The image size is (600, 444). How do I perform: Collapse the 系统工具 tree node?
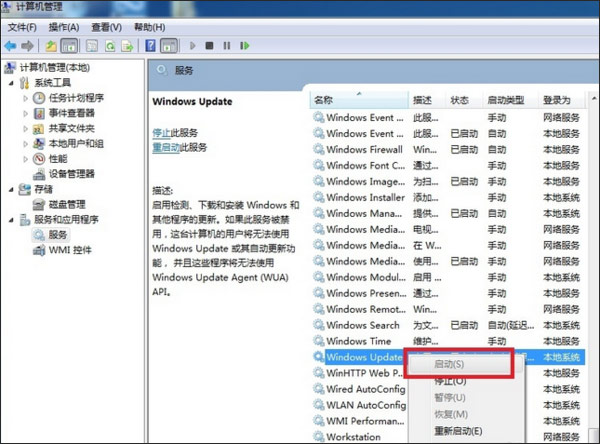(x=11, y=83)
